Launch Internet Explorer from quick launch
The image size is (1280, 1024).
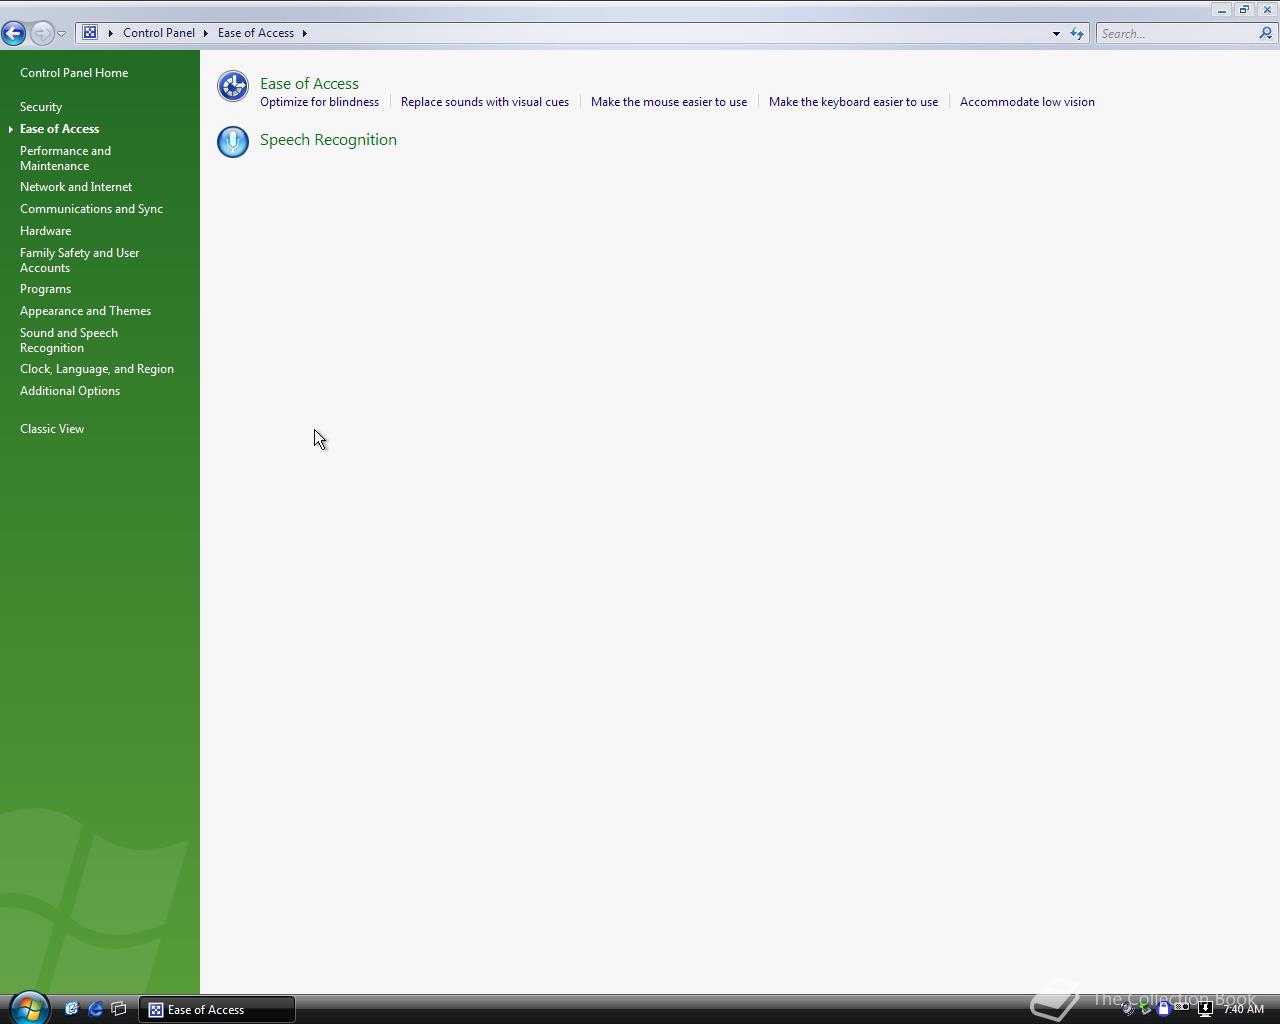tap(96, 1009)
